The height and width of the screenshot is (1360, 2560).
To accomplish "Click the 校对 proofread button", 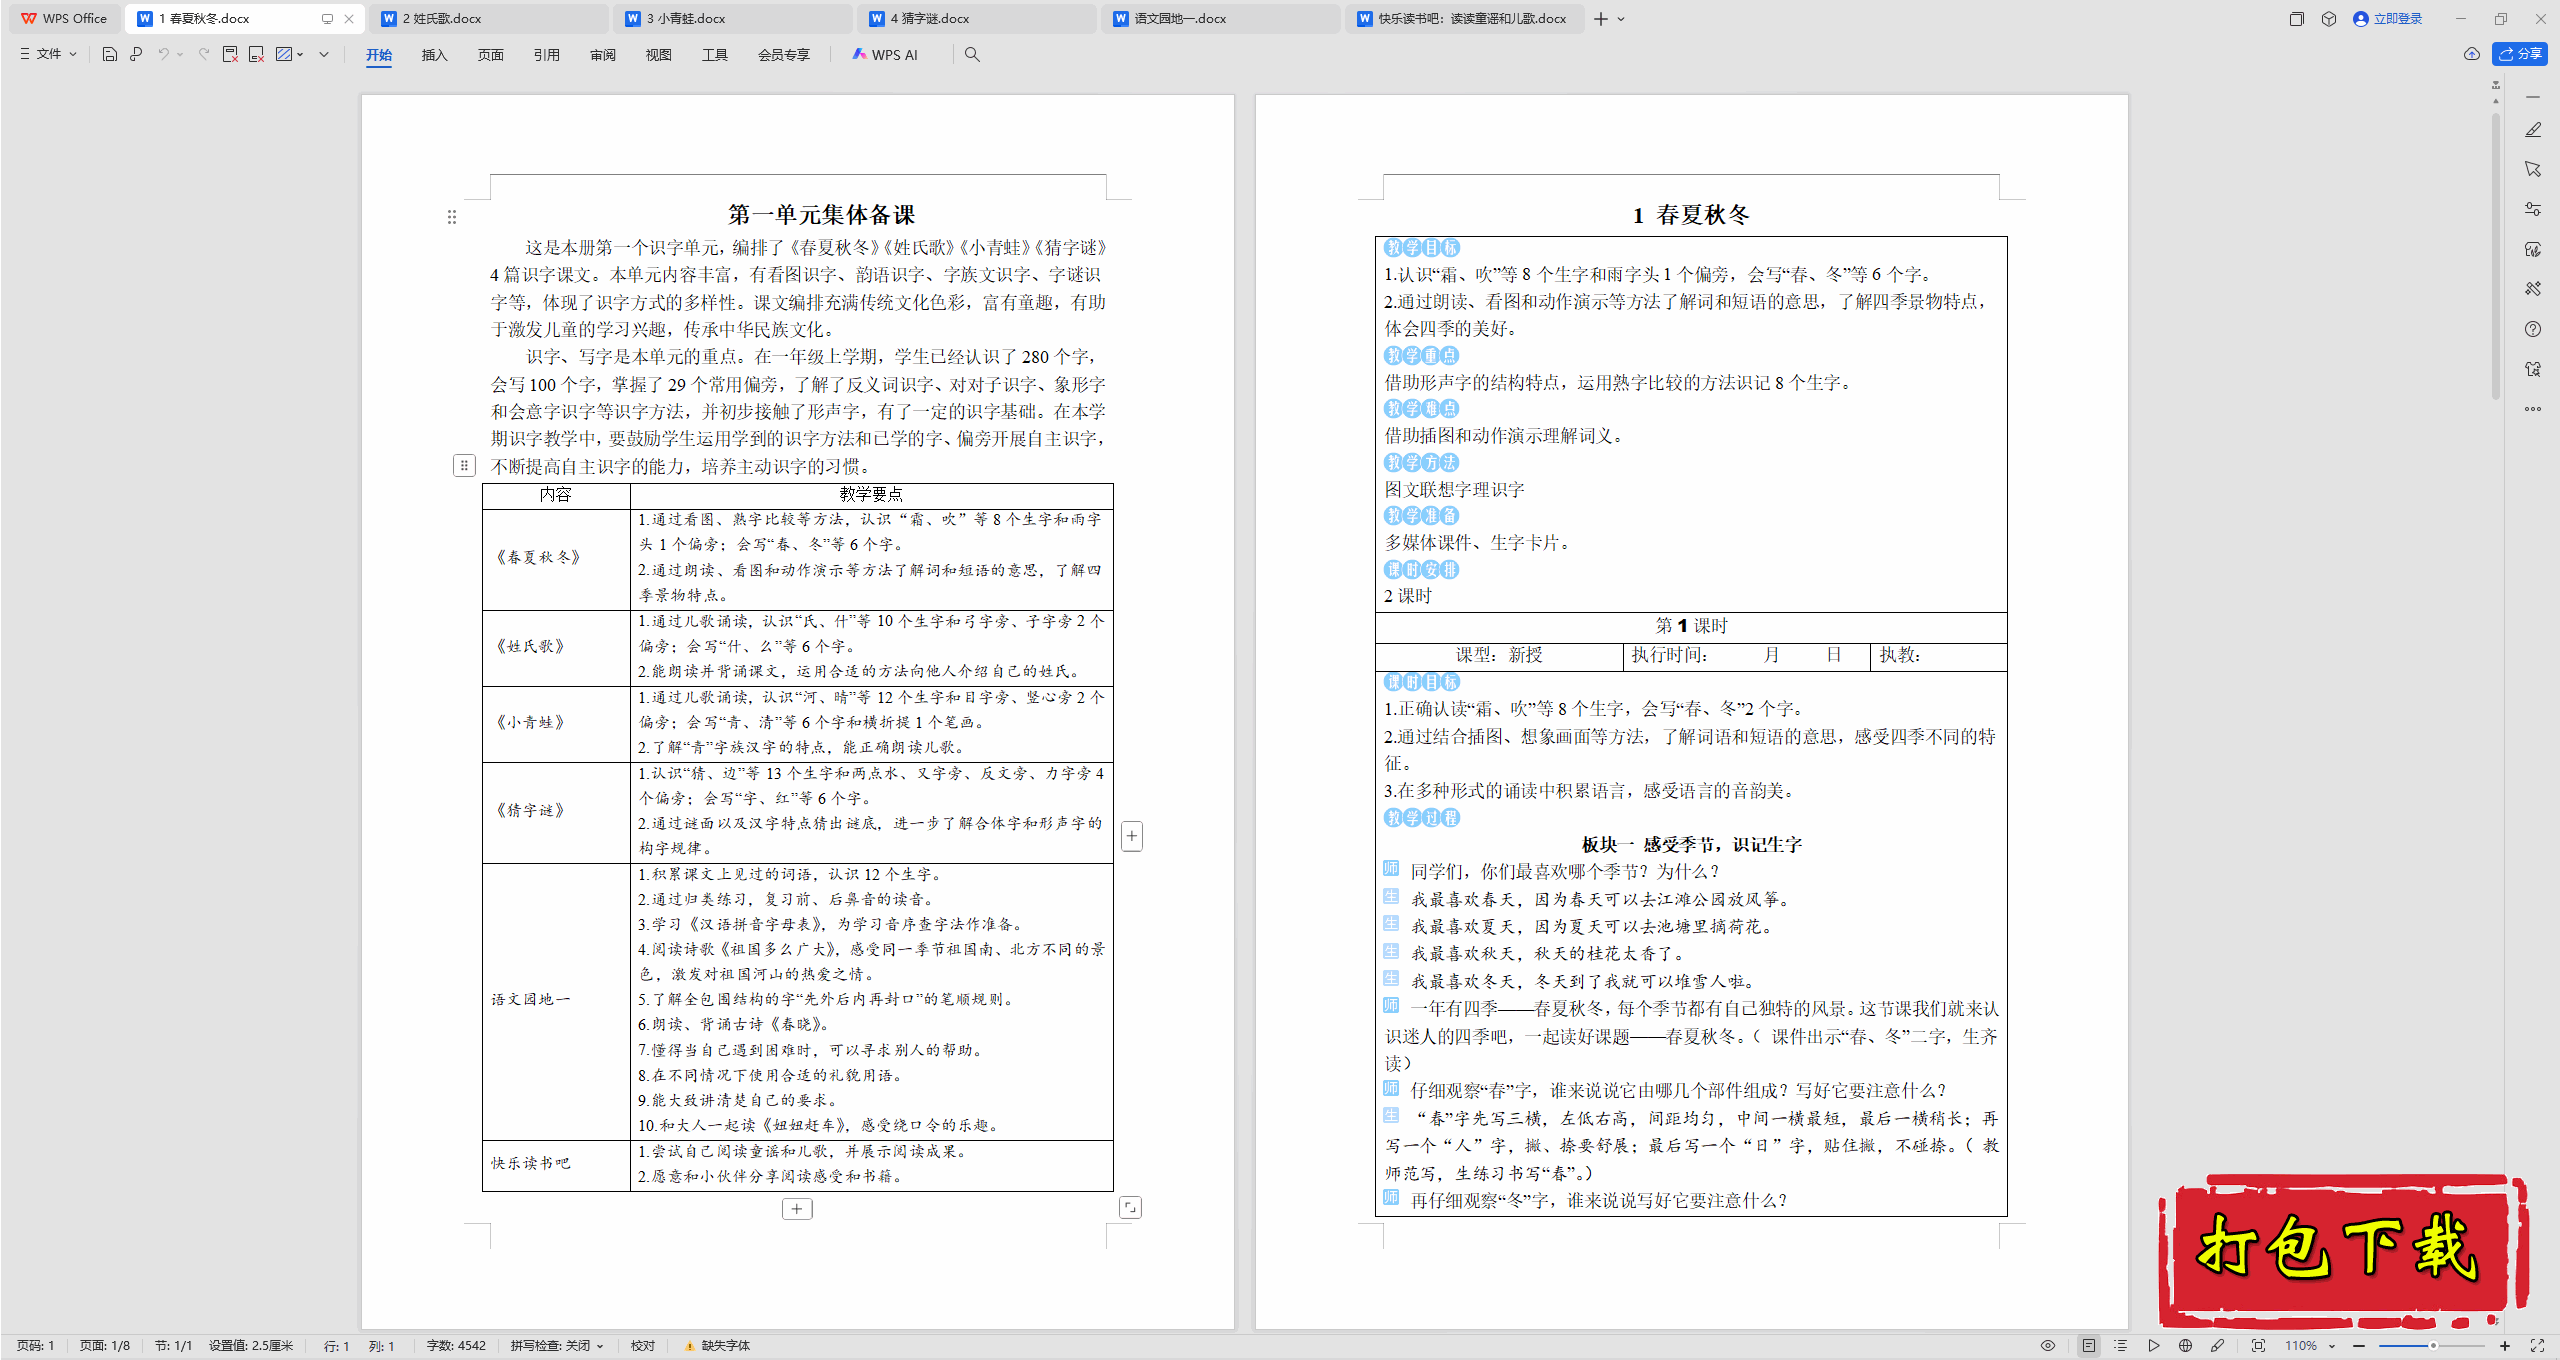I will pyautogui.click(x=643, y=1346).
